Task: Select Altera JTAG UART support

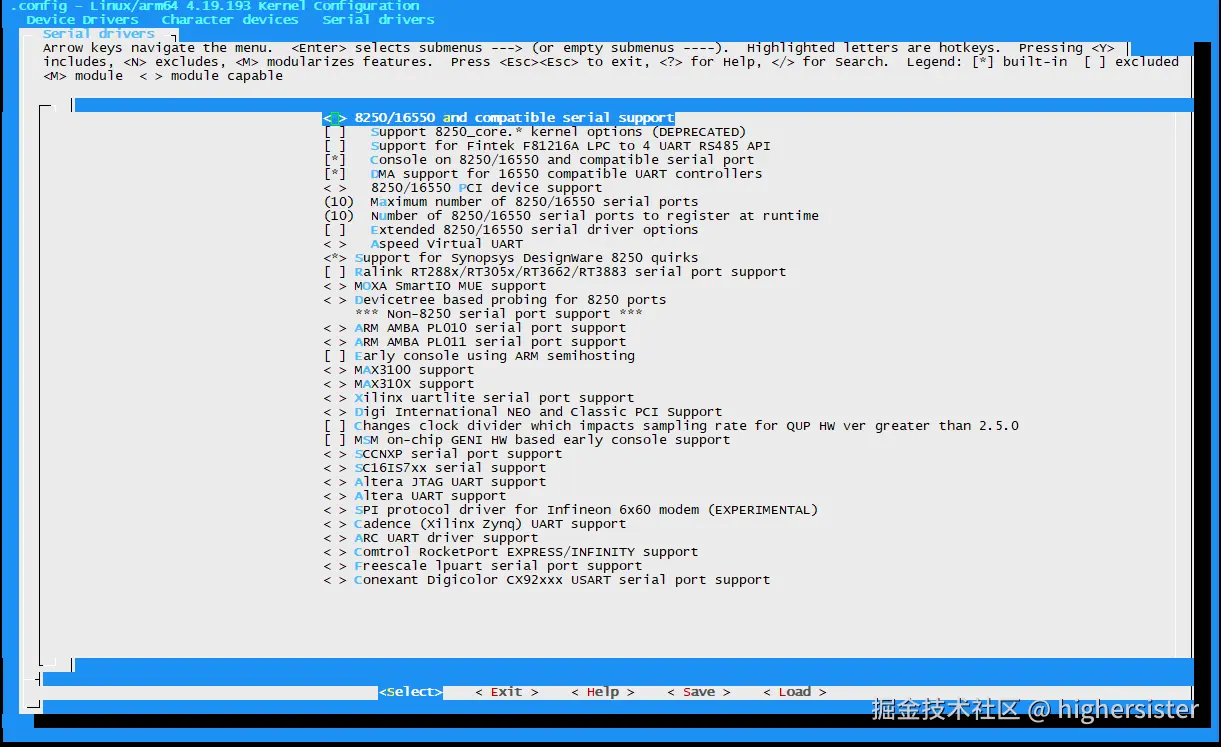Action: coord(434,482)
